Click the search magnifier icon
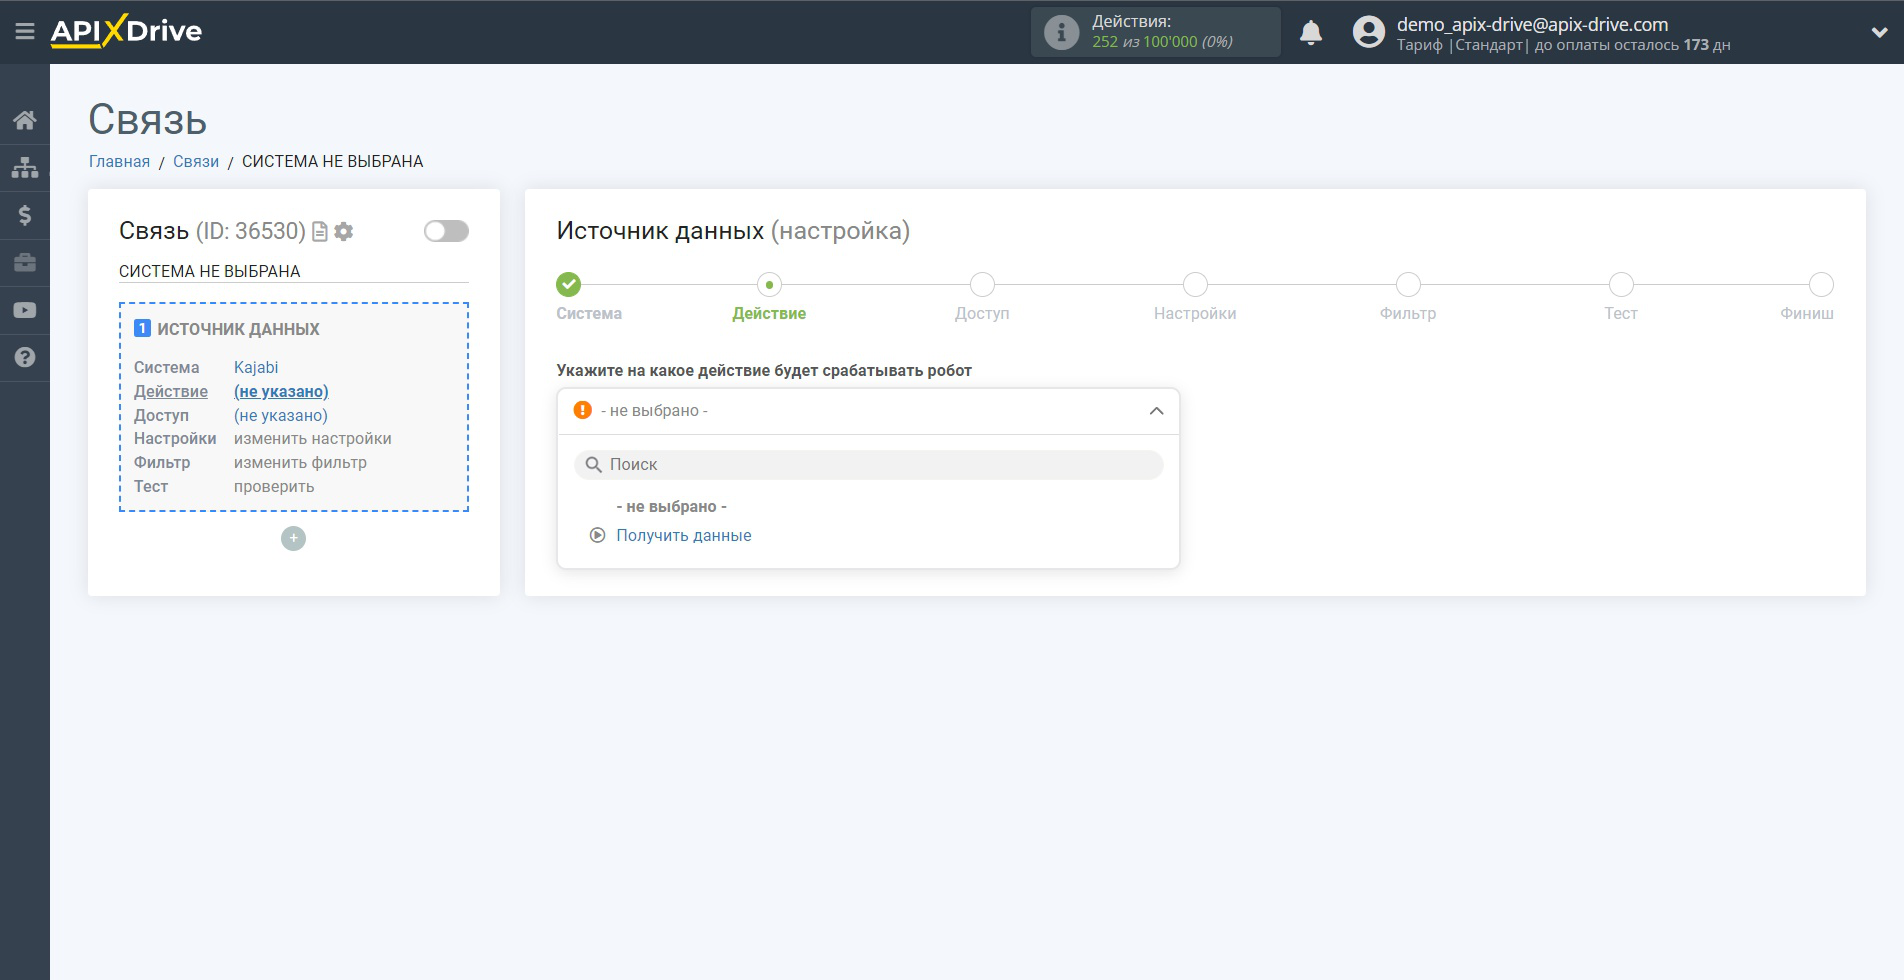This screenshot has width=1904, height=980. (x=594, y=465)
